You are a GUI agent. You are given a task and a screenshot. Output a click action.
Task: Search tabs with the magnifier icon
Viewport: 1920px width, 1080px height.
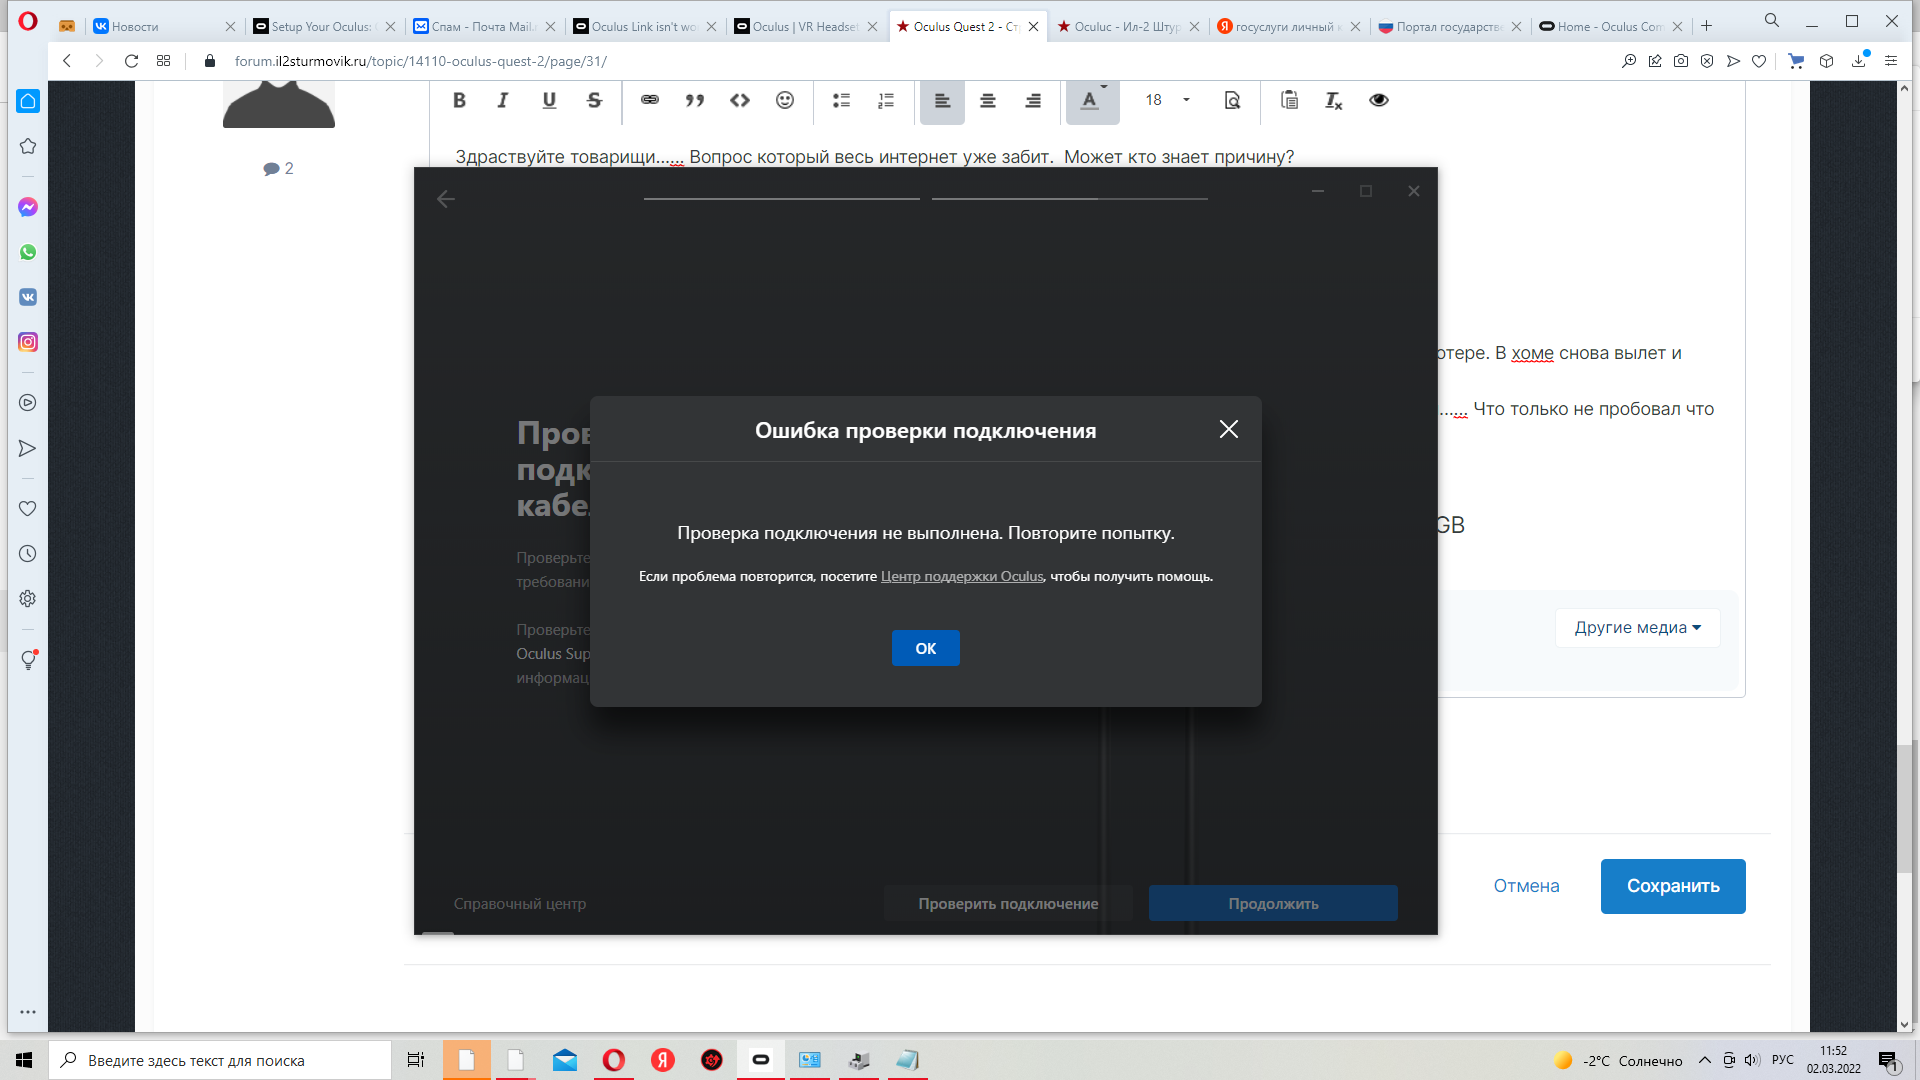pyautogui.click(x=1772, y=20)
